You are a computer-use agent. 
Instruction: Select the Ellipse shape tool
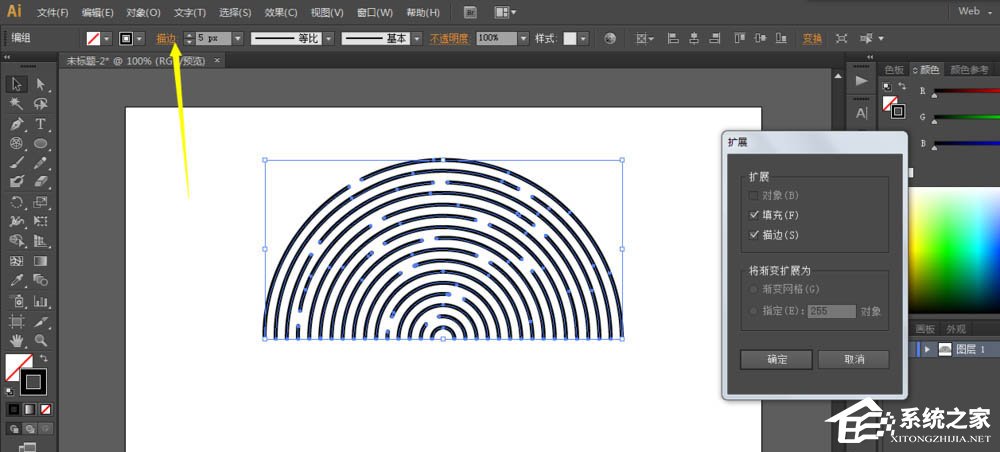41,143
